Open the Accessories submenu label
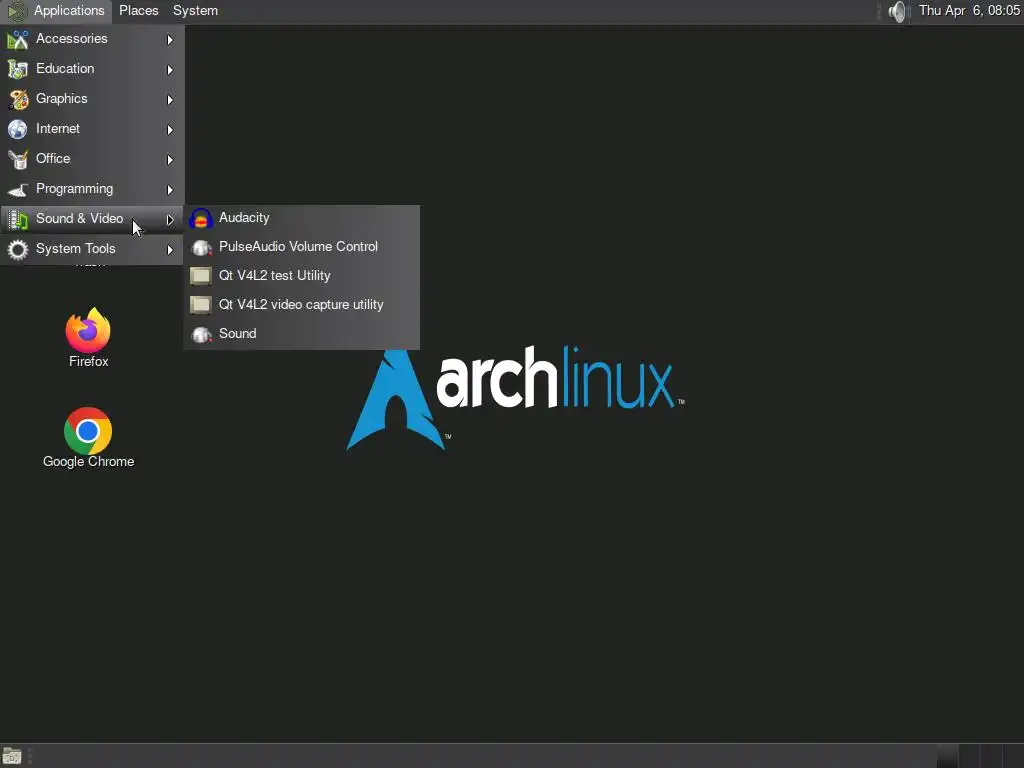1024x768 pixels. tap(72, 39)
